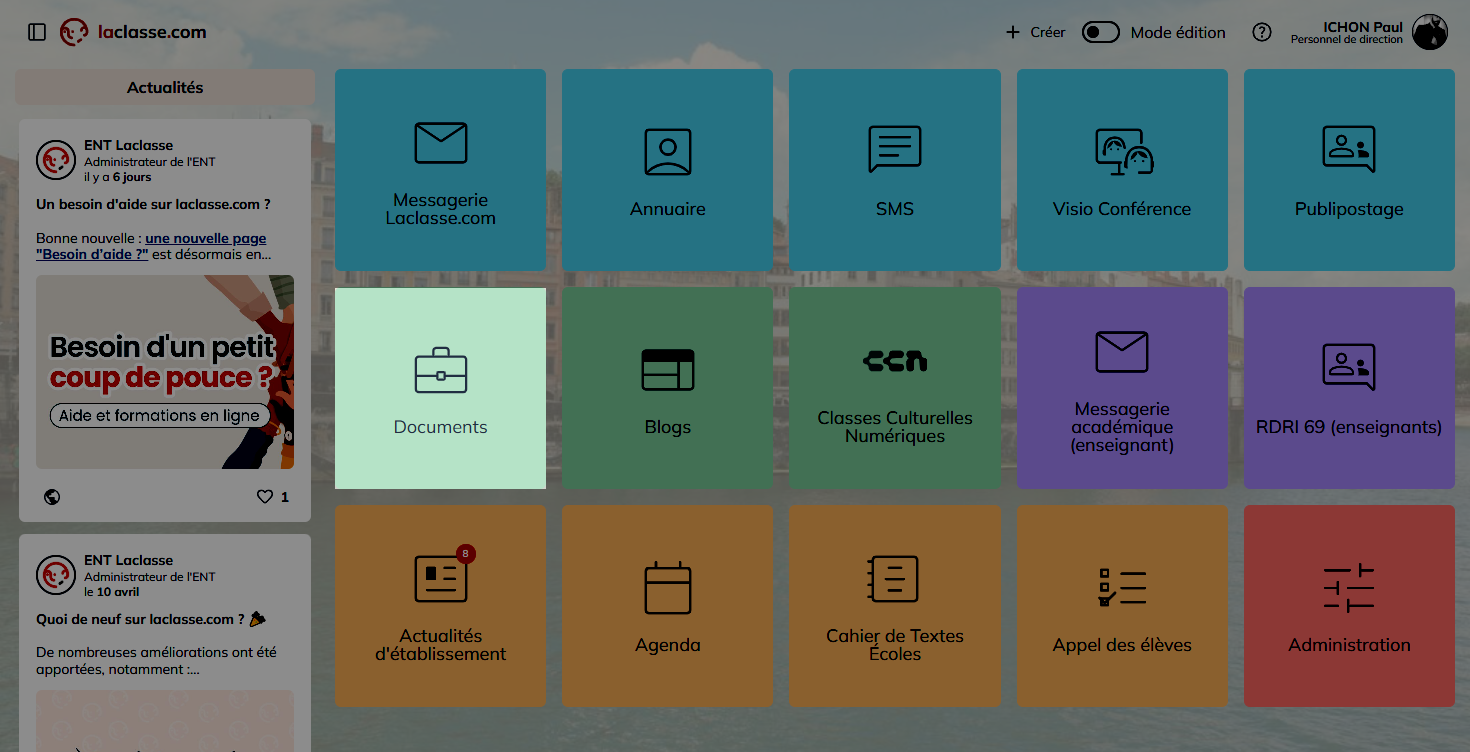Open the Documents briefcase tile

[x=440, y=388]
